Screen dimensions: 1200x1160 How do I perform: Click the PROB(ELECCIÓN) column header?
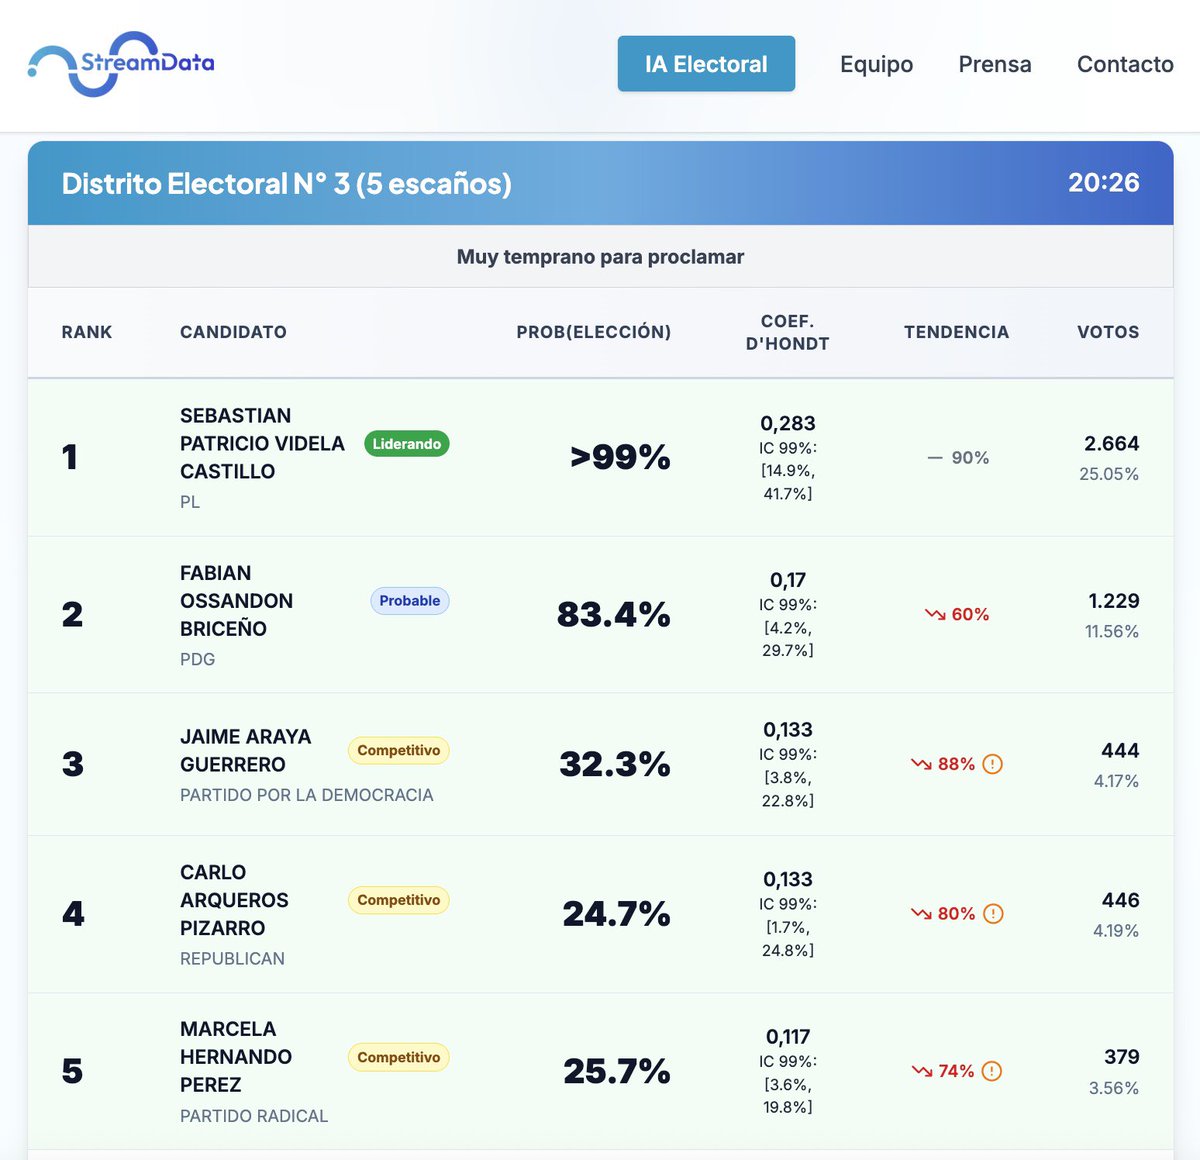pos(594,332)
